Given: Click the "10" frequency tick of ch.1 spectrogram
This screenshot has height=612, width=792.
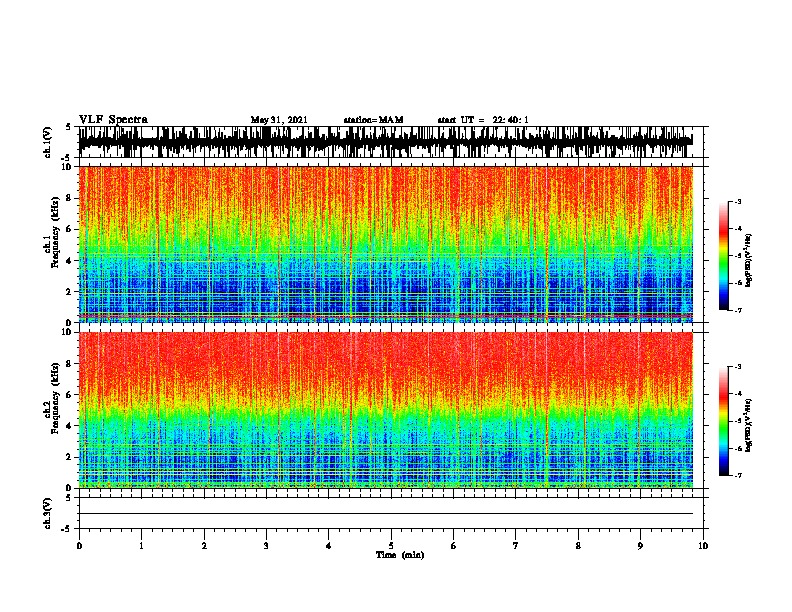Looking at the screenshot, I should click(x=67, y=167).
